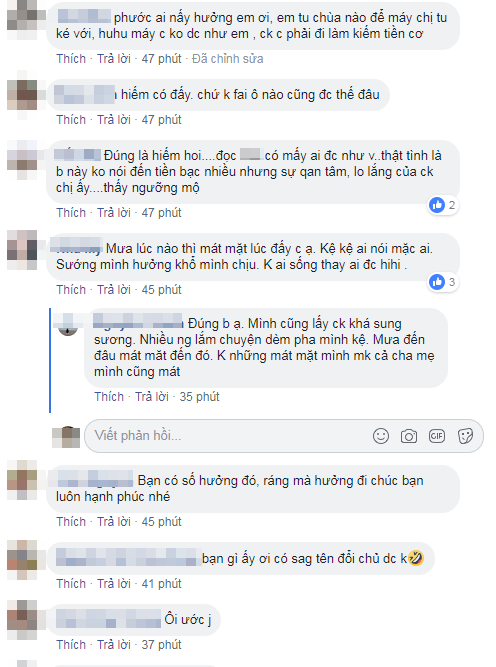Reply to 'Bạn có số hưởng đó' comment
The height and width of the screenshot is (667, 496).
point(114,522)
